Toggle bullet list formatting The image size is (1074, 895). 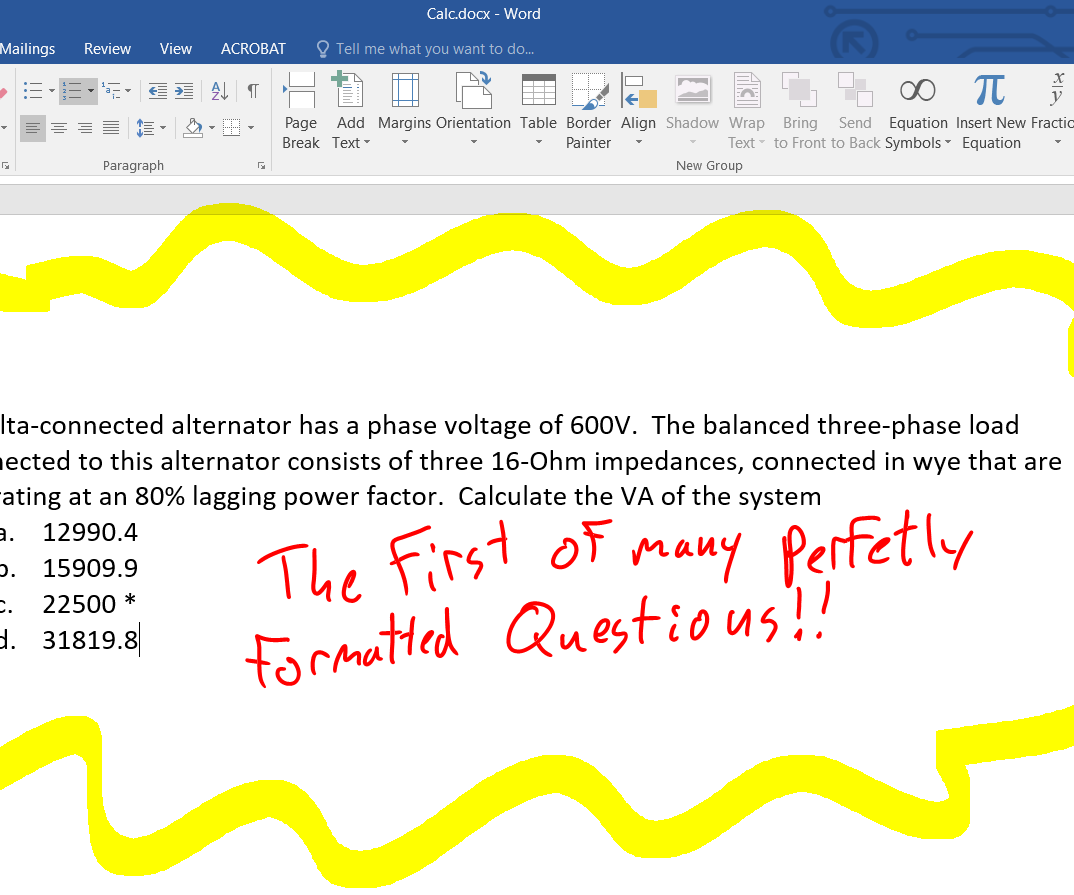33,91
